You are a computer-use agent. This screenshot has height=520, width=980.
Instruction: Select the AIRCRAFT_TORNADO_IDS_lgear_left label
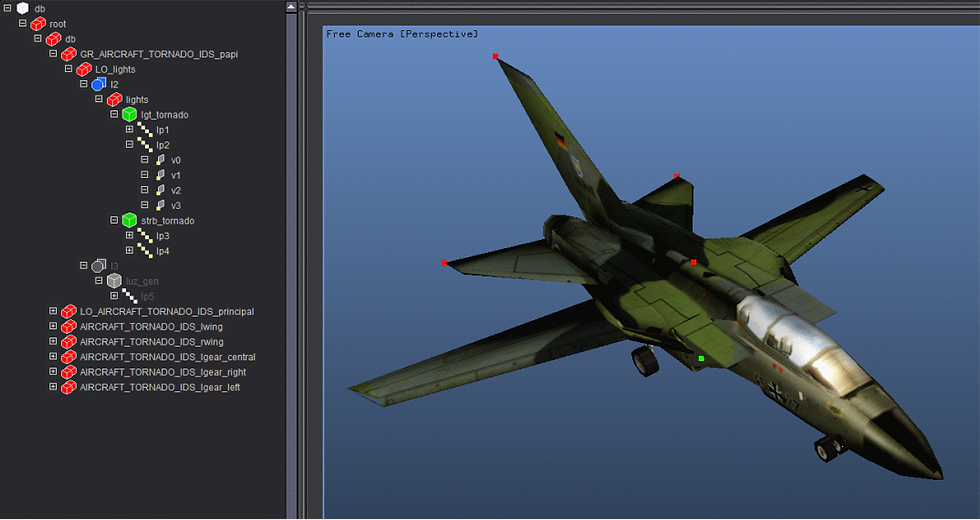(160, 388)
